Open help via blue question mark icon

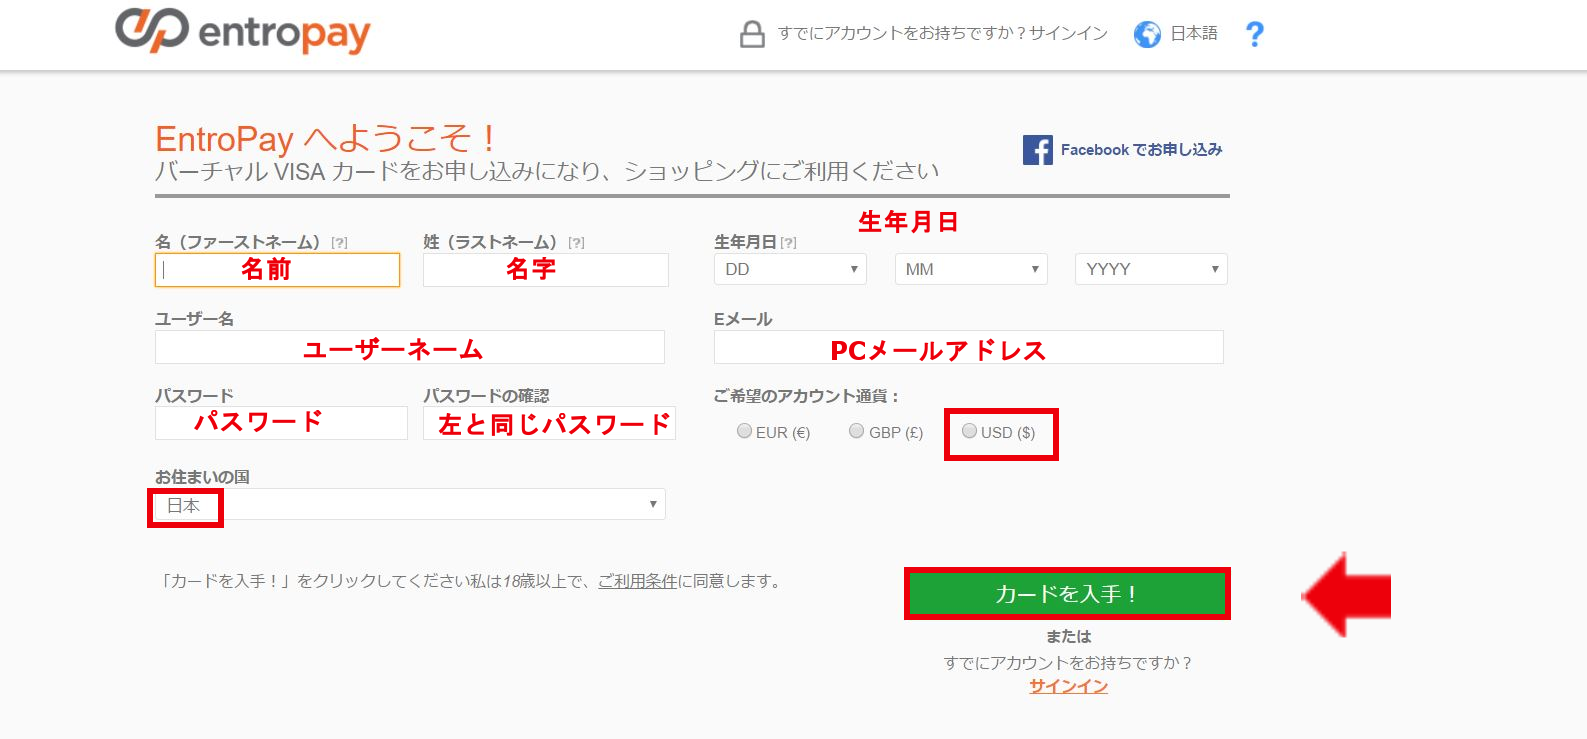click(x=1254, y=34)
